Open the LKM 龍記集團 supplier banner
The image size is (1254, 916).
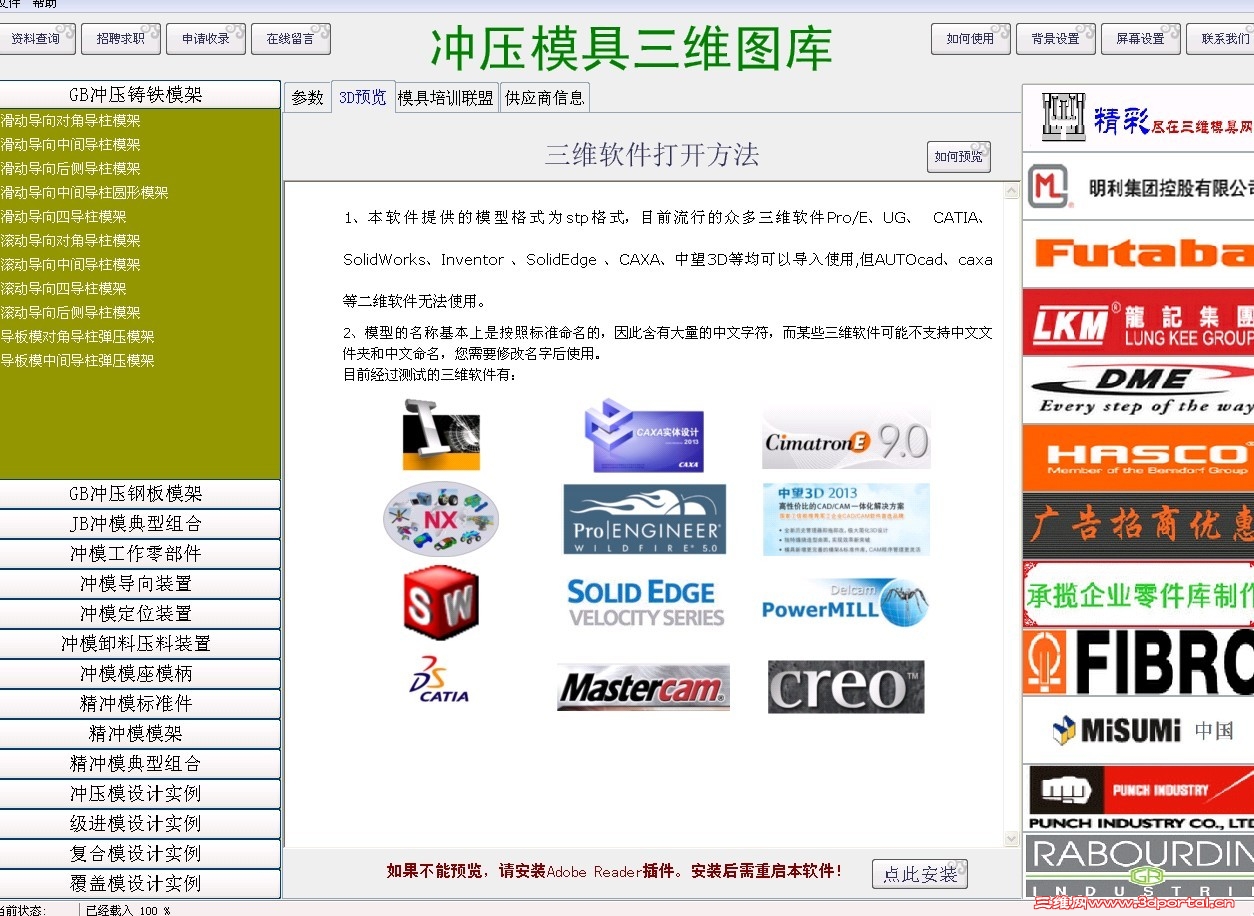pos(1138,322)
